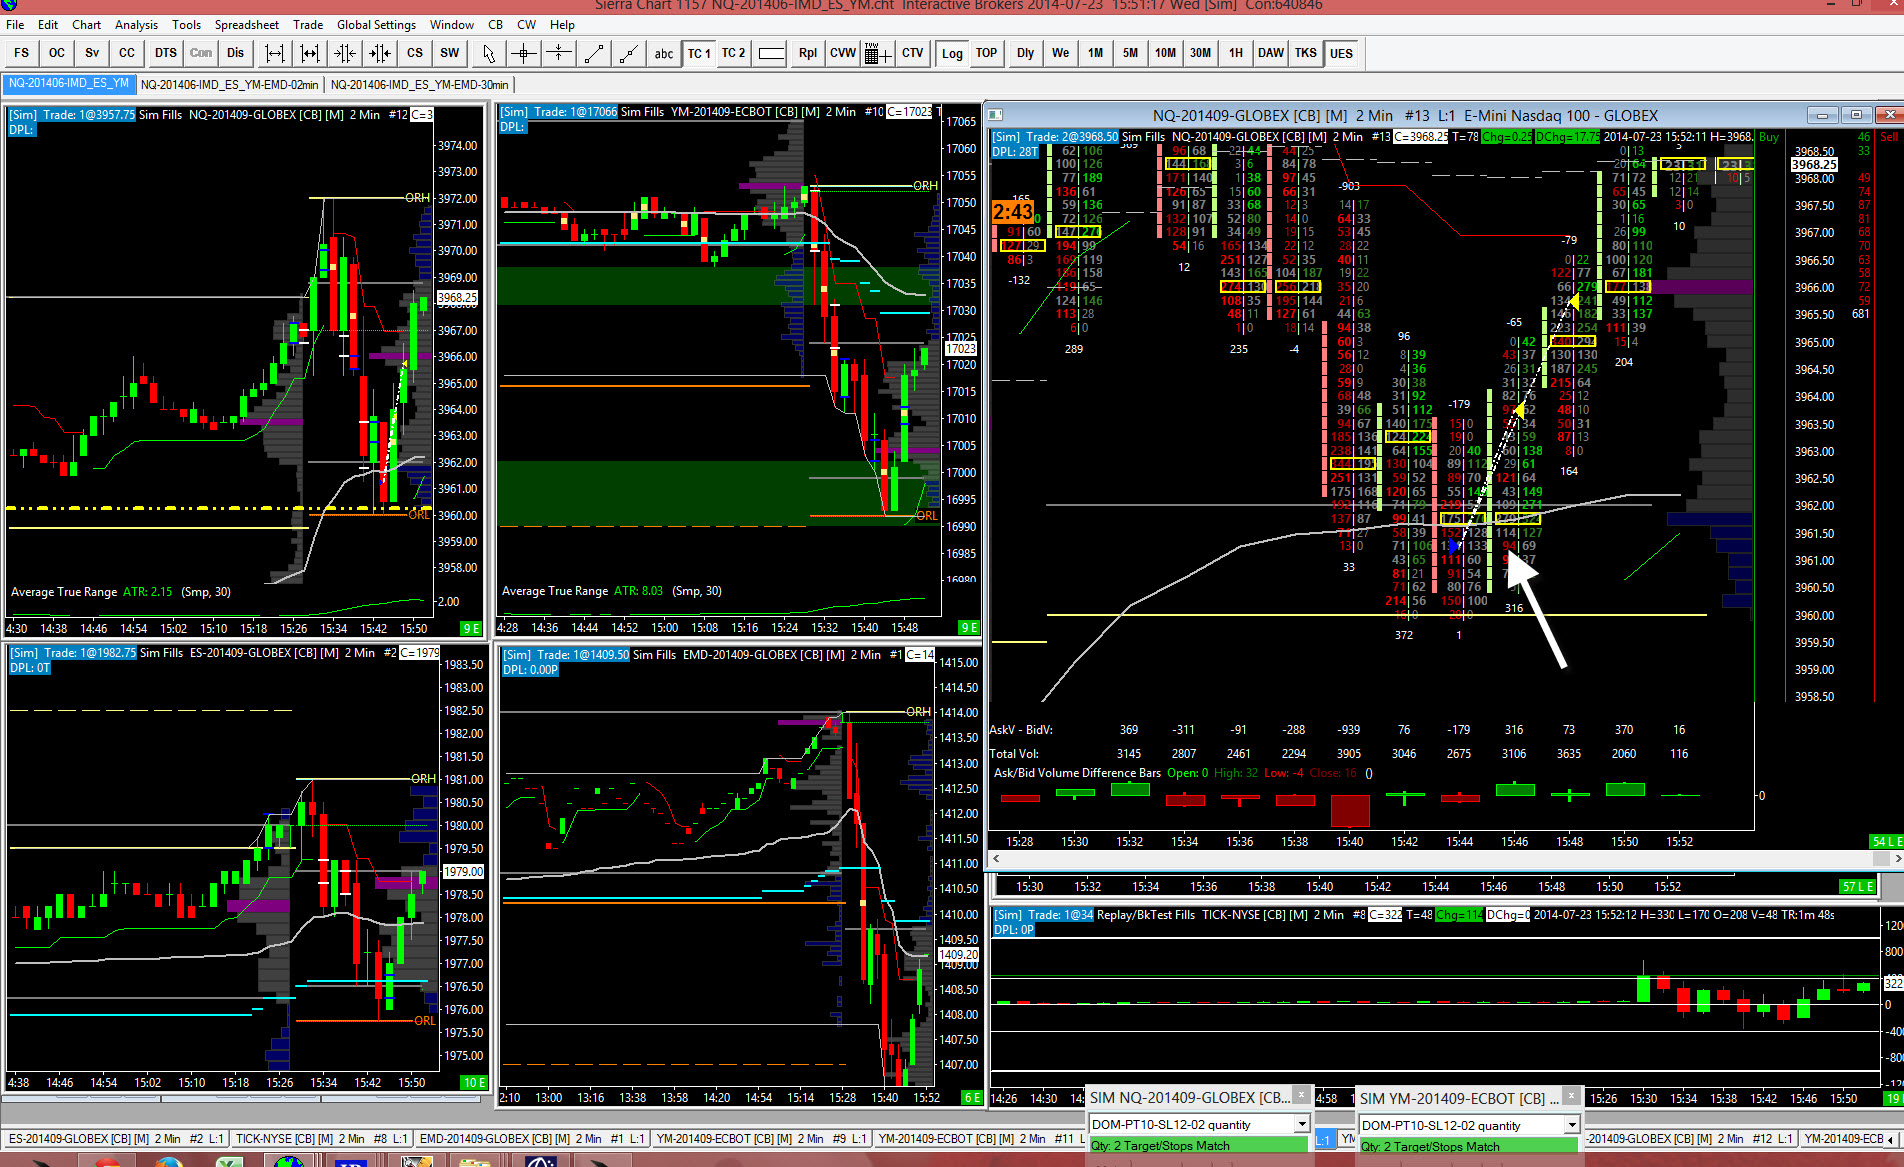Image resolution: width=1904 pixels, height=1167 pixels.
Task: Select the EMD-201409-GLOBEX 2 Min #1 window tab
Action: pyautogui.click(x=532, y=1138)
